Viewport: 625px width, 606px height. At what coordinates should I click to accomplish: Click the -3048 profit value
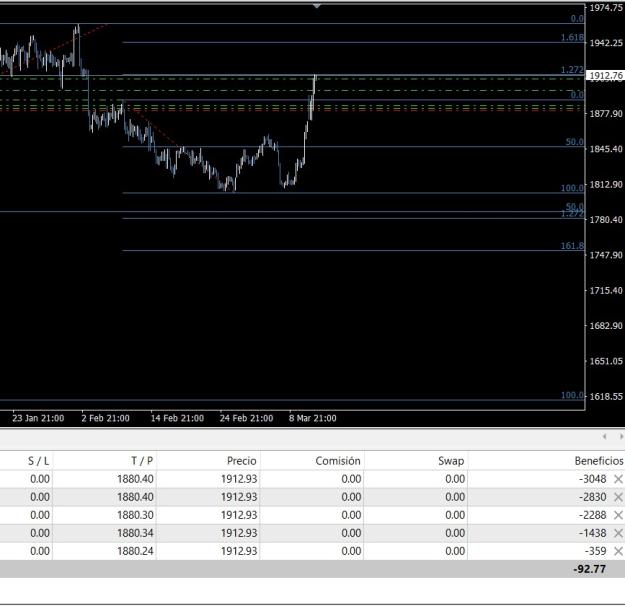click(x=593, y=479)
